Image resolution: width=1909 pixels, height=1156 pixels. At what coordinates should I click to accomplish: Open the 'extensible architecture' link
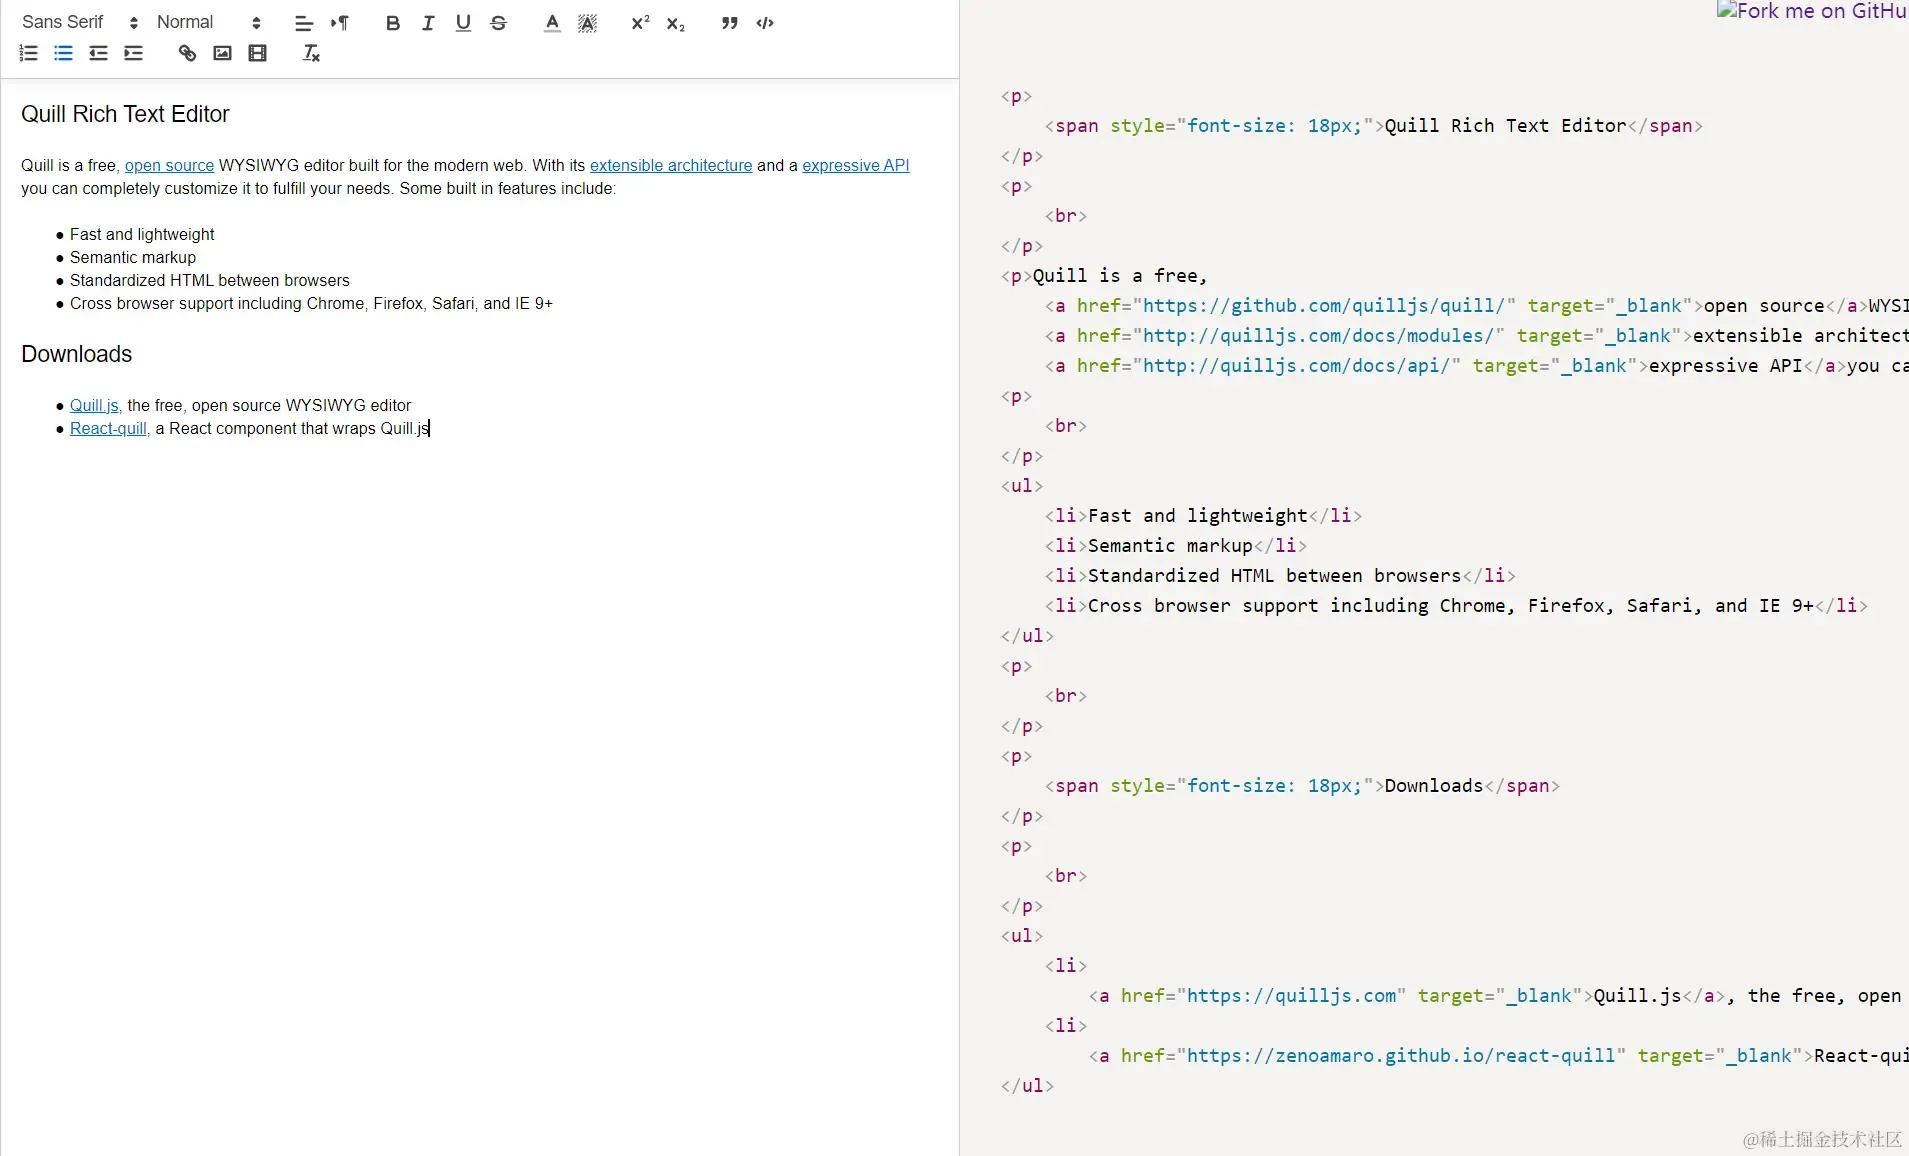point(671,165)
